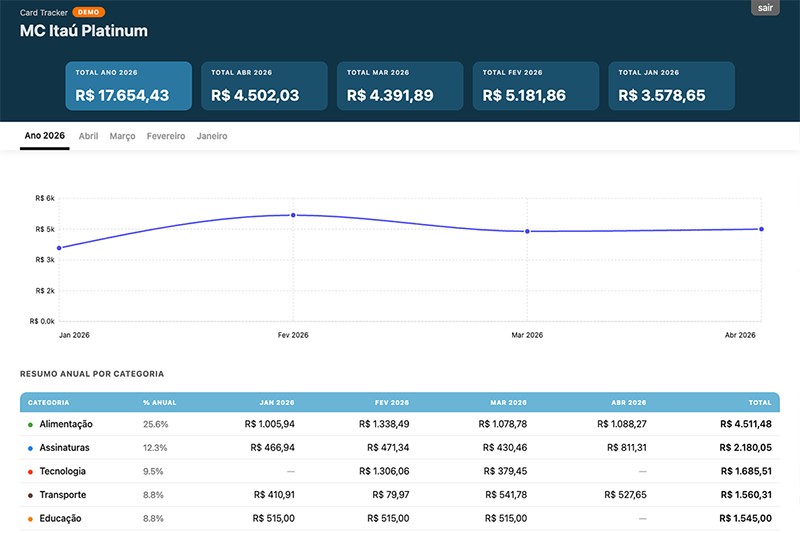800x533 pixels.
Task: Click the orange DEMO badge
Action: (88, 12)
